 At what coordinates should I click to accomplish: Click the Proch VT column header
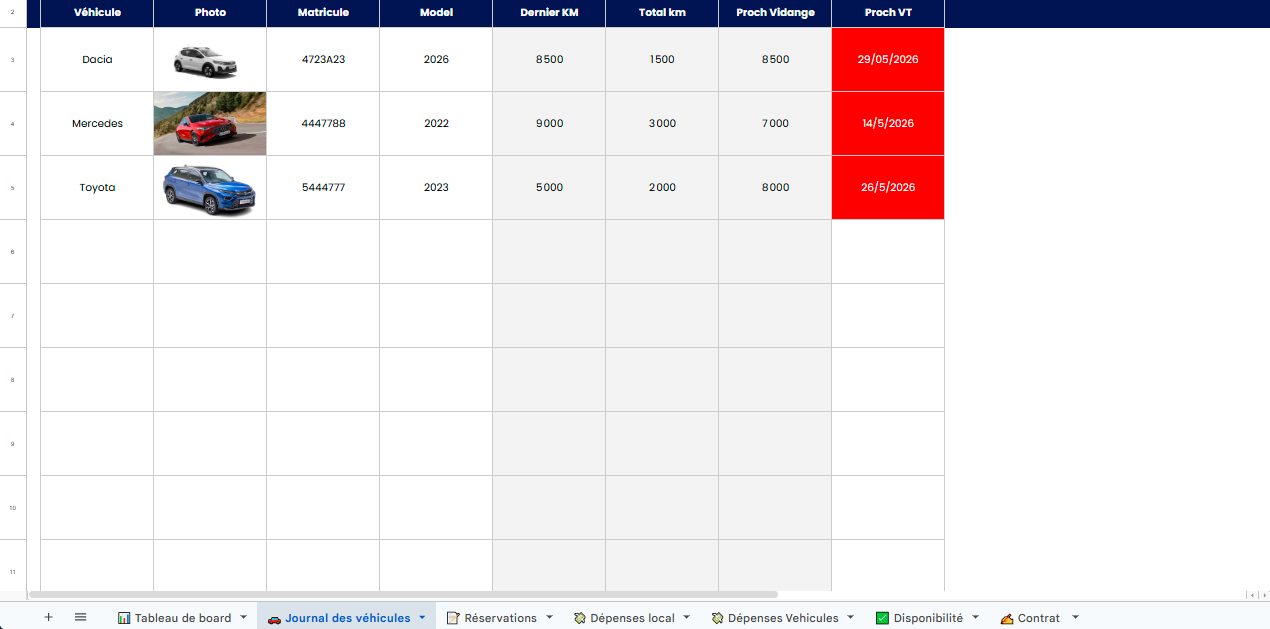(x=888, y=13)
